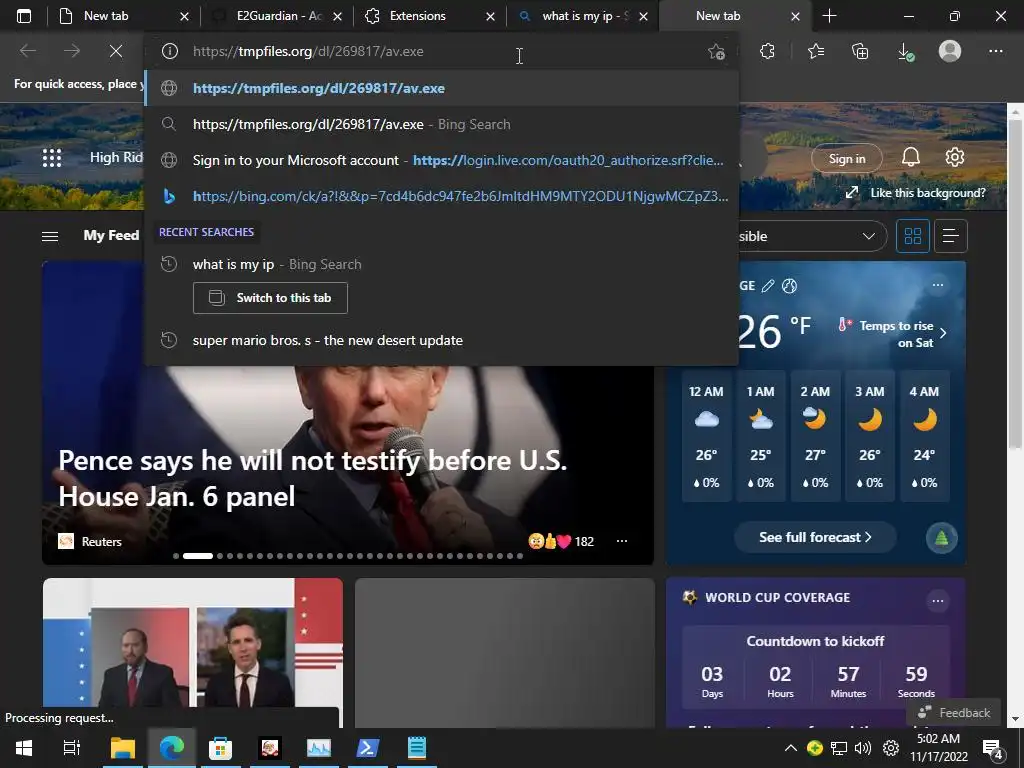
Task: Open the app launcher grid icon
Action: click(52, 158)
